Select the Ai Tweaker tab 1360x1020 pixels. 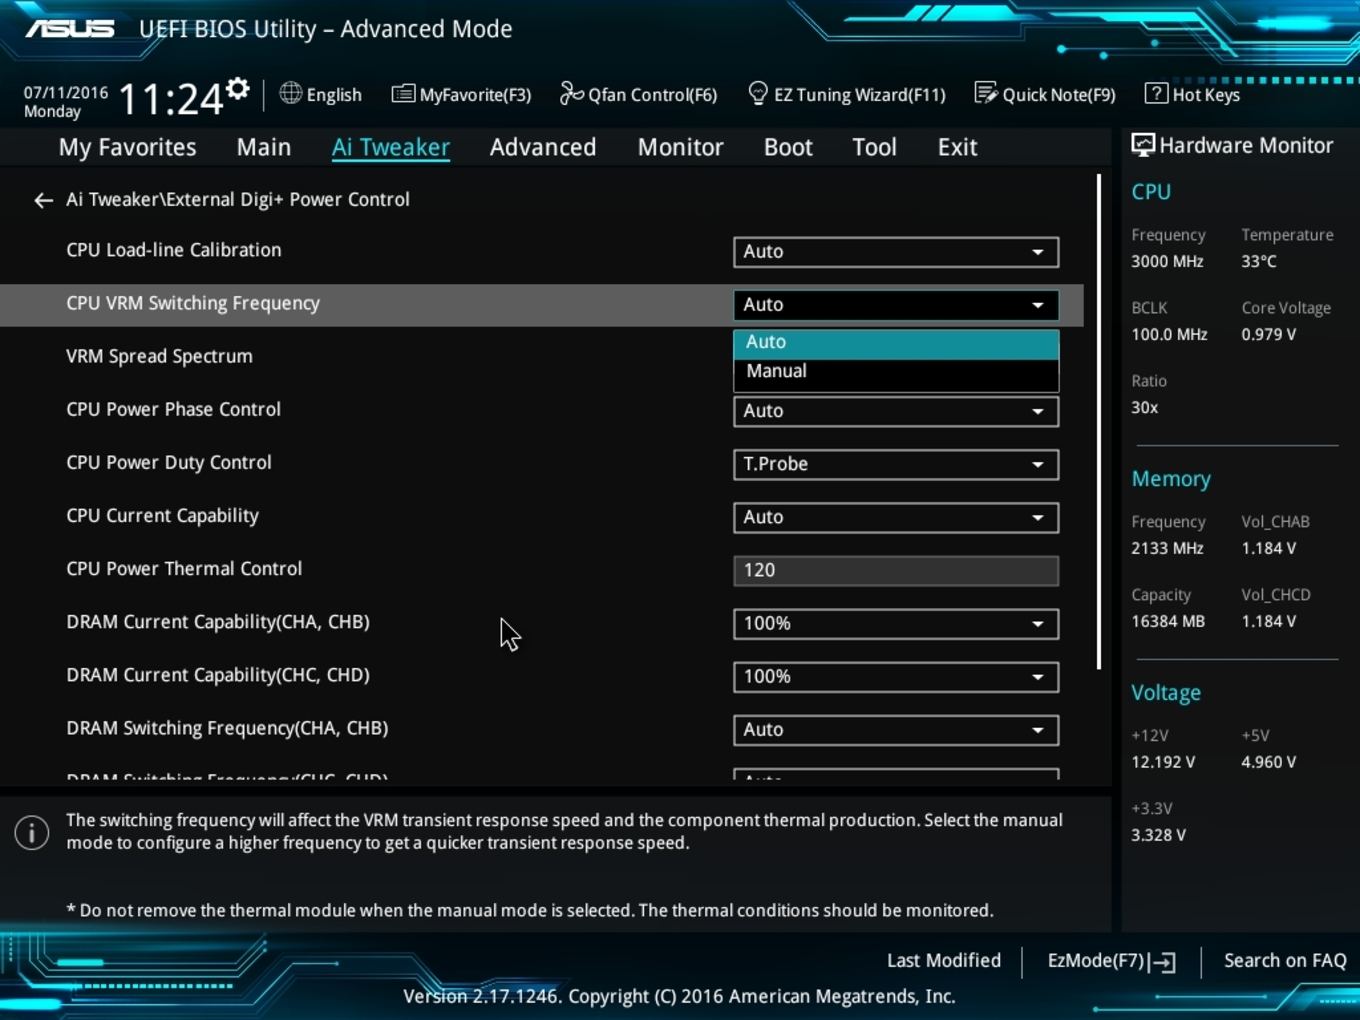pyautogui.click(x=391, y=147)
